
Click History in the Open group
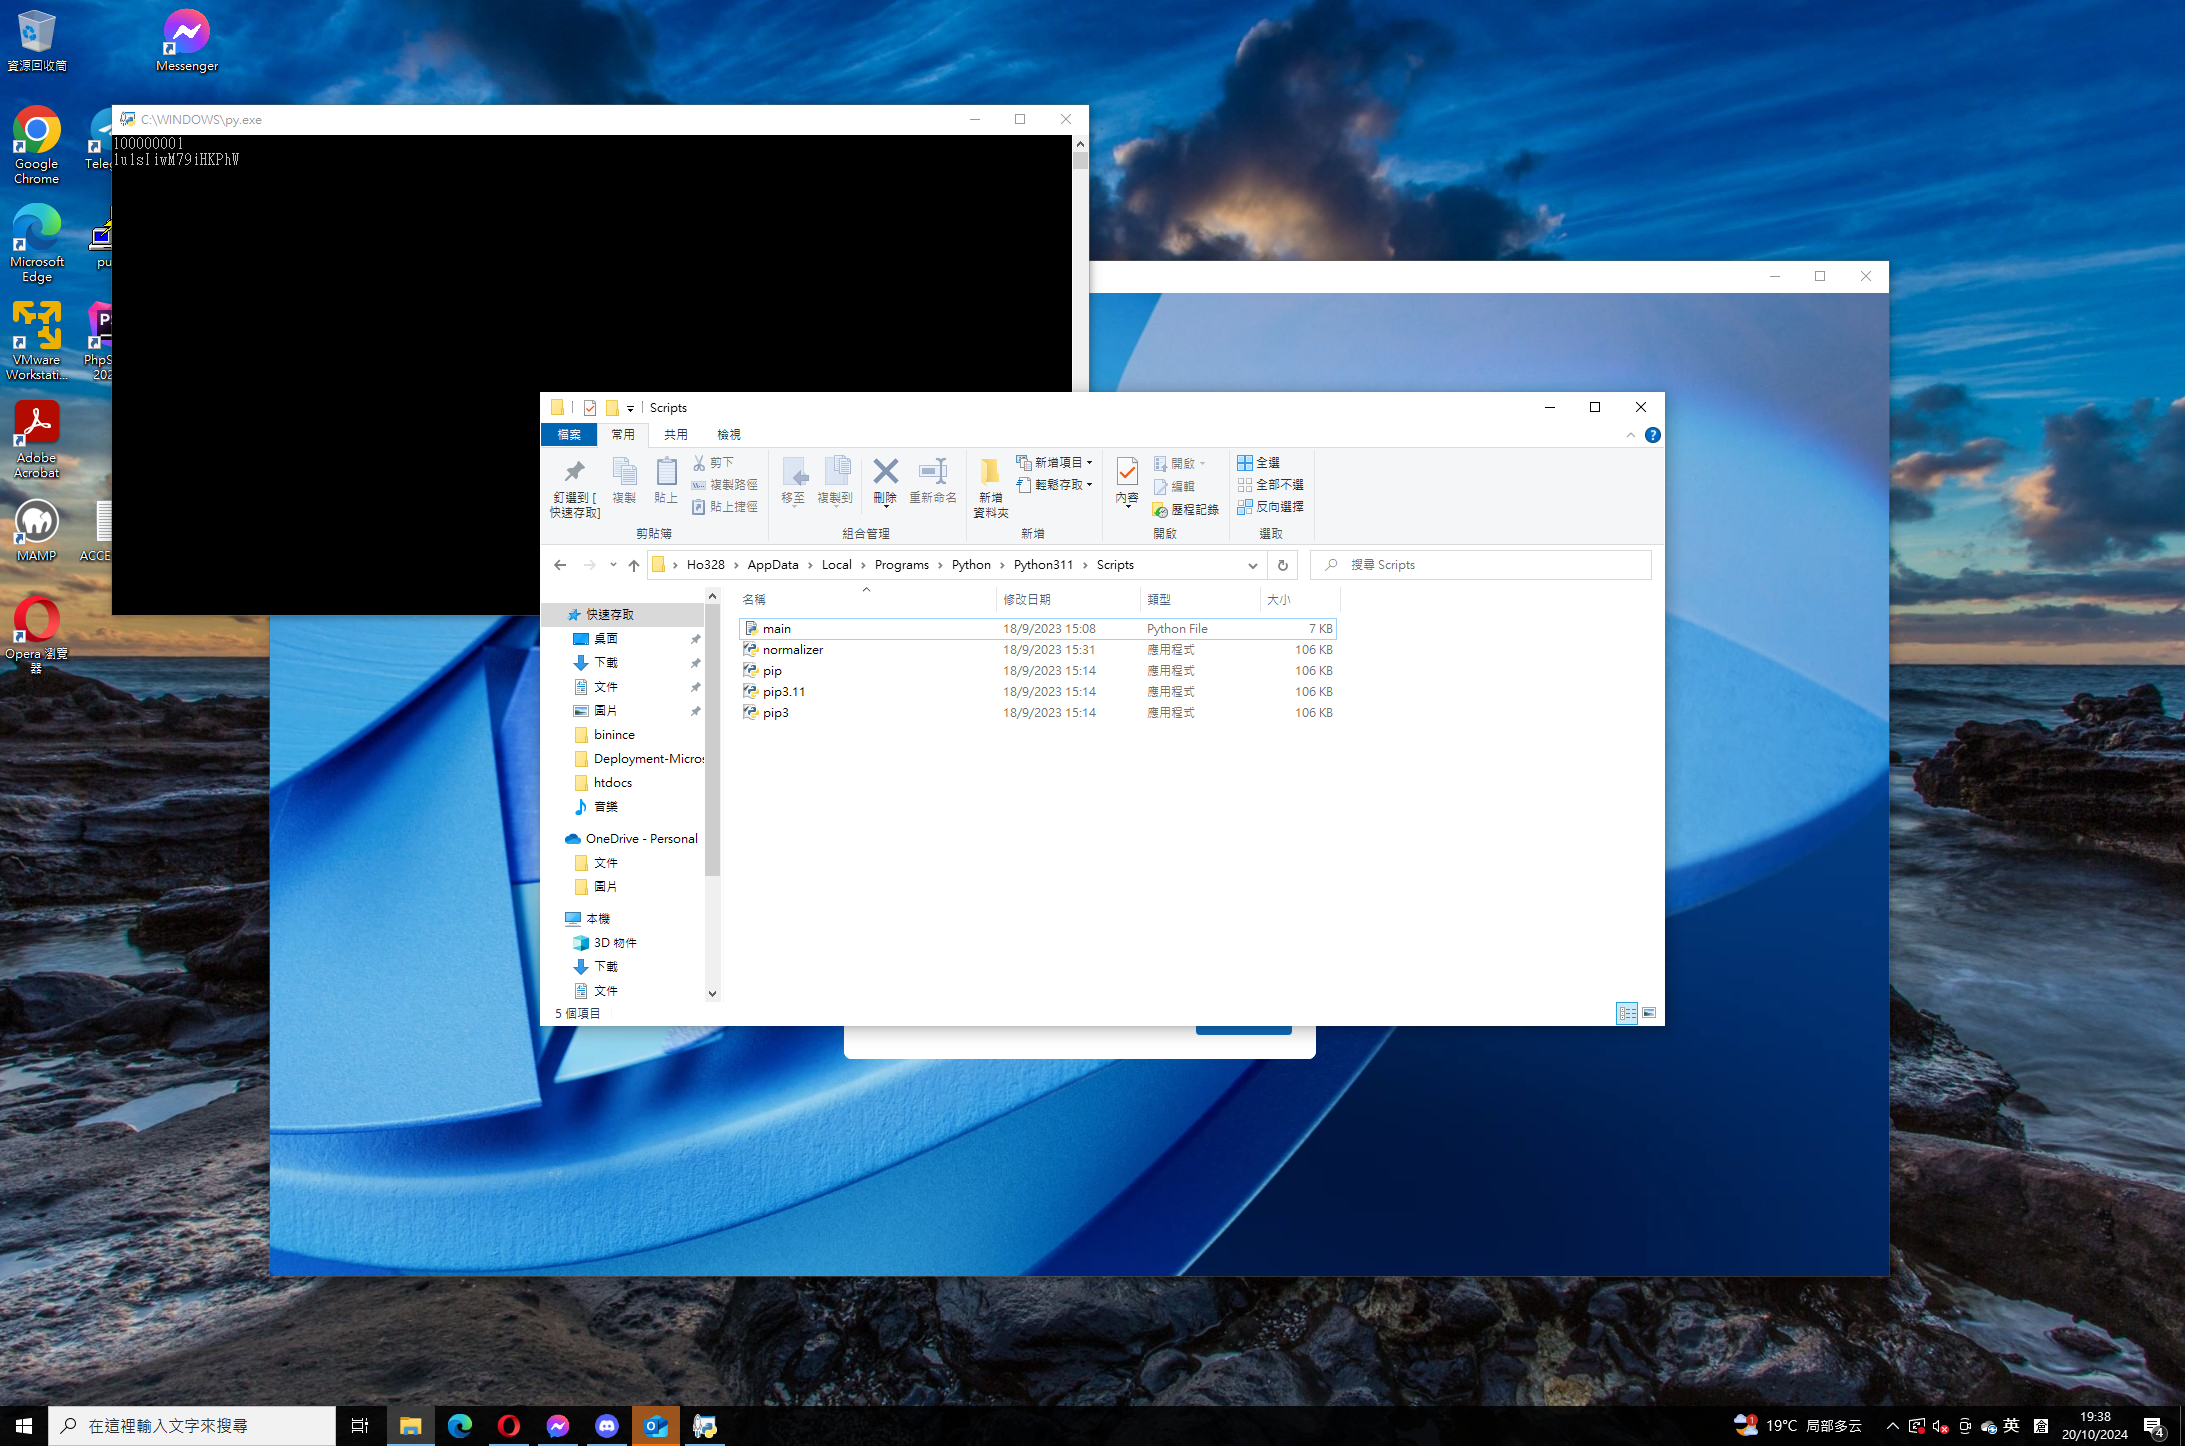(1186, 510)
